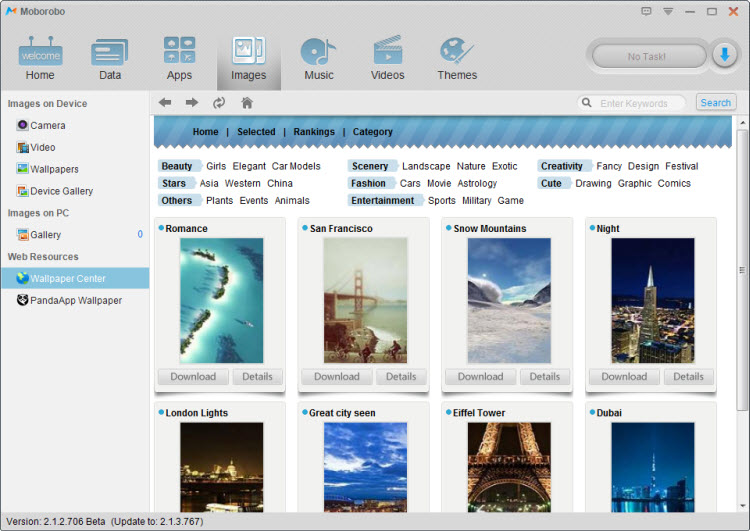The width and height of the screenshot is (750, 531).
Task: Open the Videos section icon
Action: click(x=387, y=57)
